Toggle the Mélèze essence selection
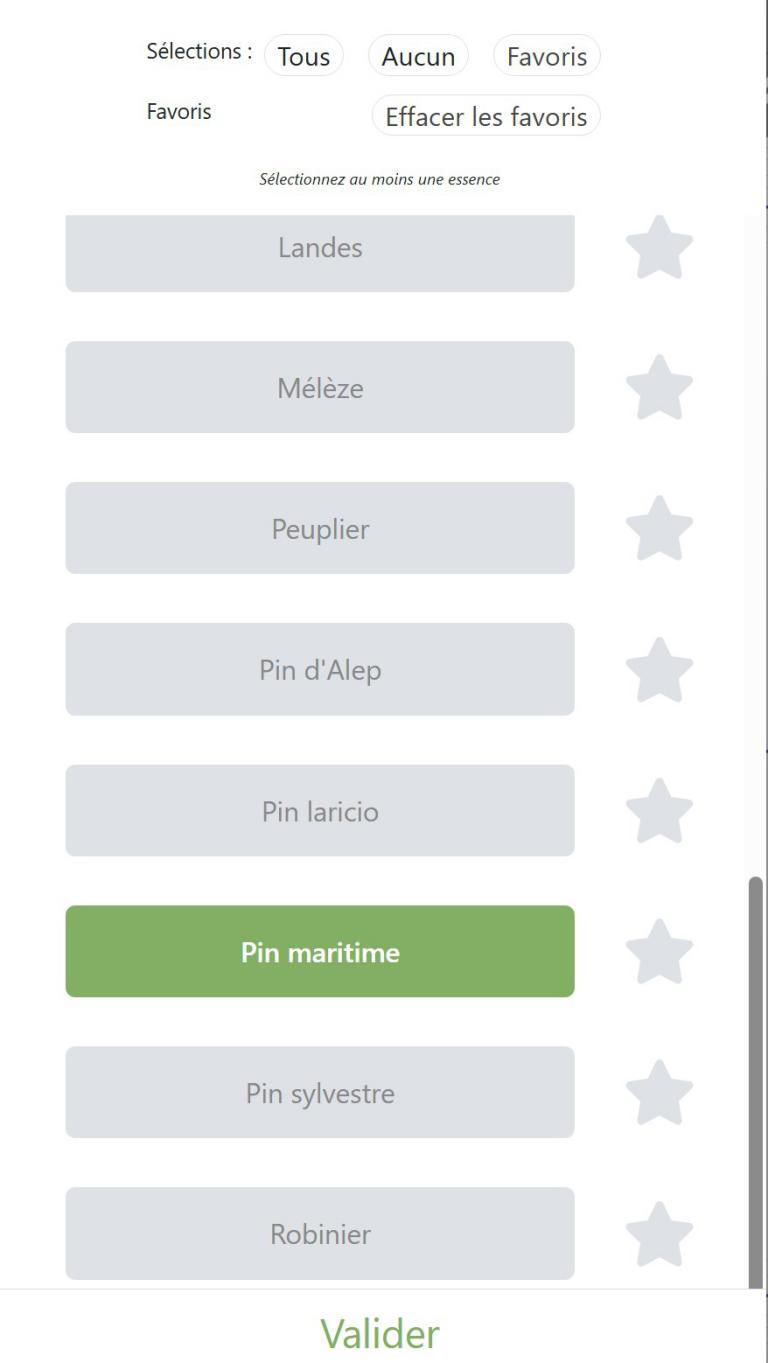 tap(320, 387)
